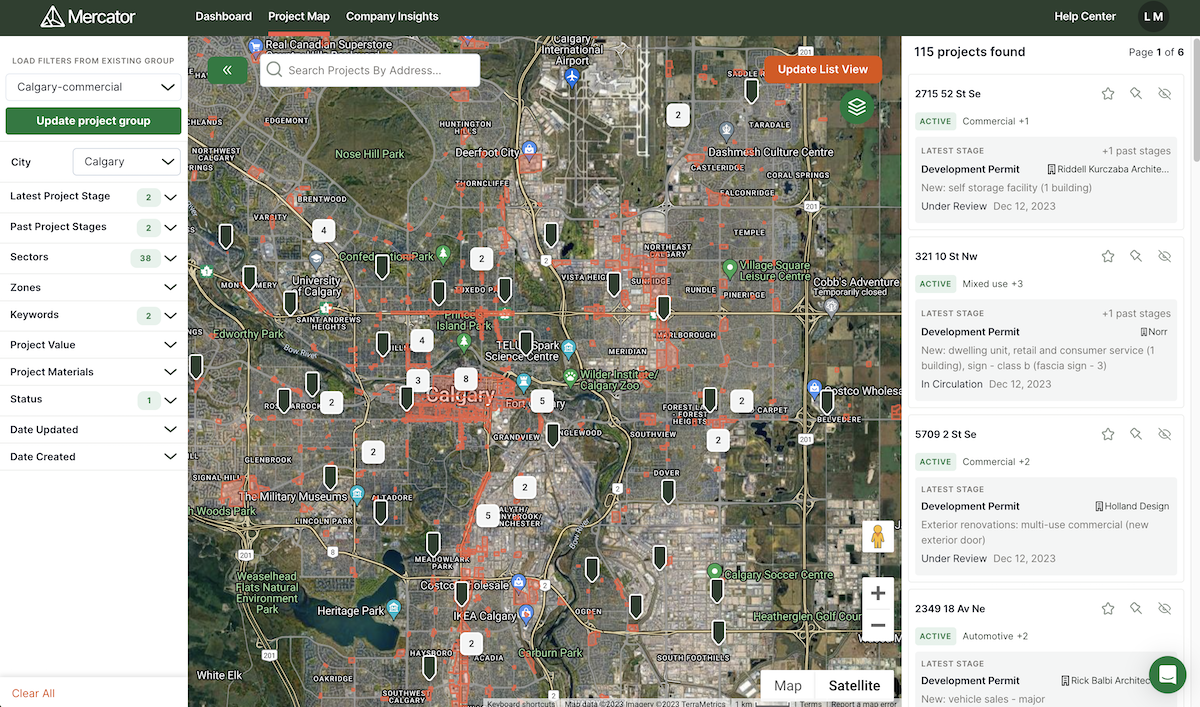Open the Holland Design company link

tap(1132, 506)
